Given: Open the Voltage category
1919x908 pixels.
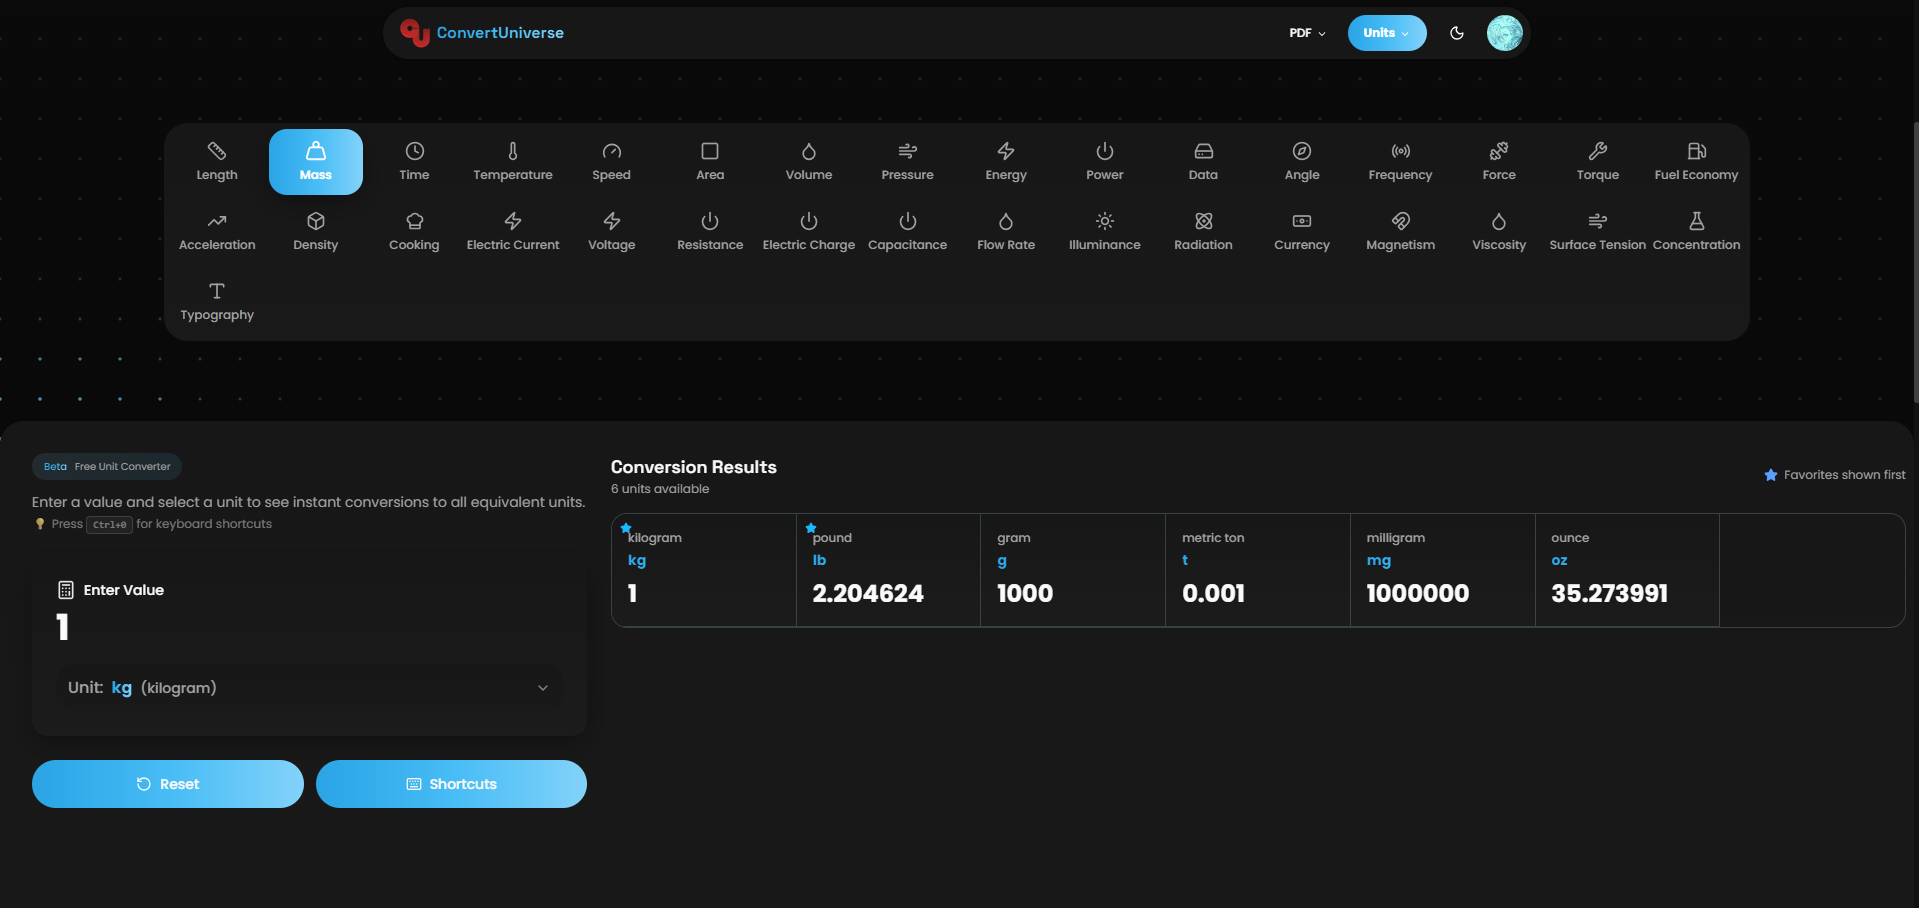Looking at the screenshot, I should pos(611,231).
